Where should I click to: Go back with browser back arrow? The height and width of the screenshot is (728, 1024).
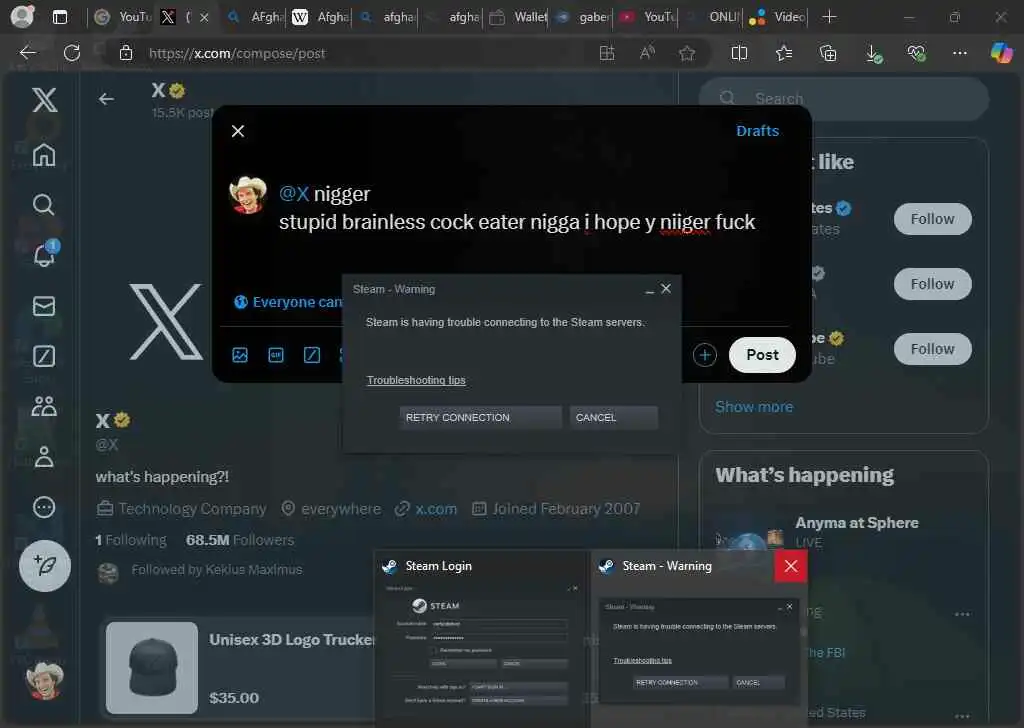point(28,53)
